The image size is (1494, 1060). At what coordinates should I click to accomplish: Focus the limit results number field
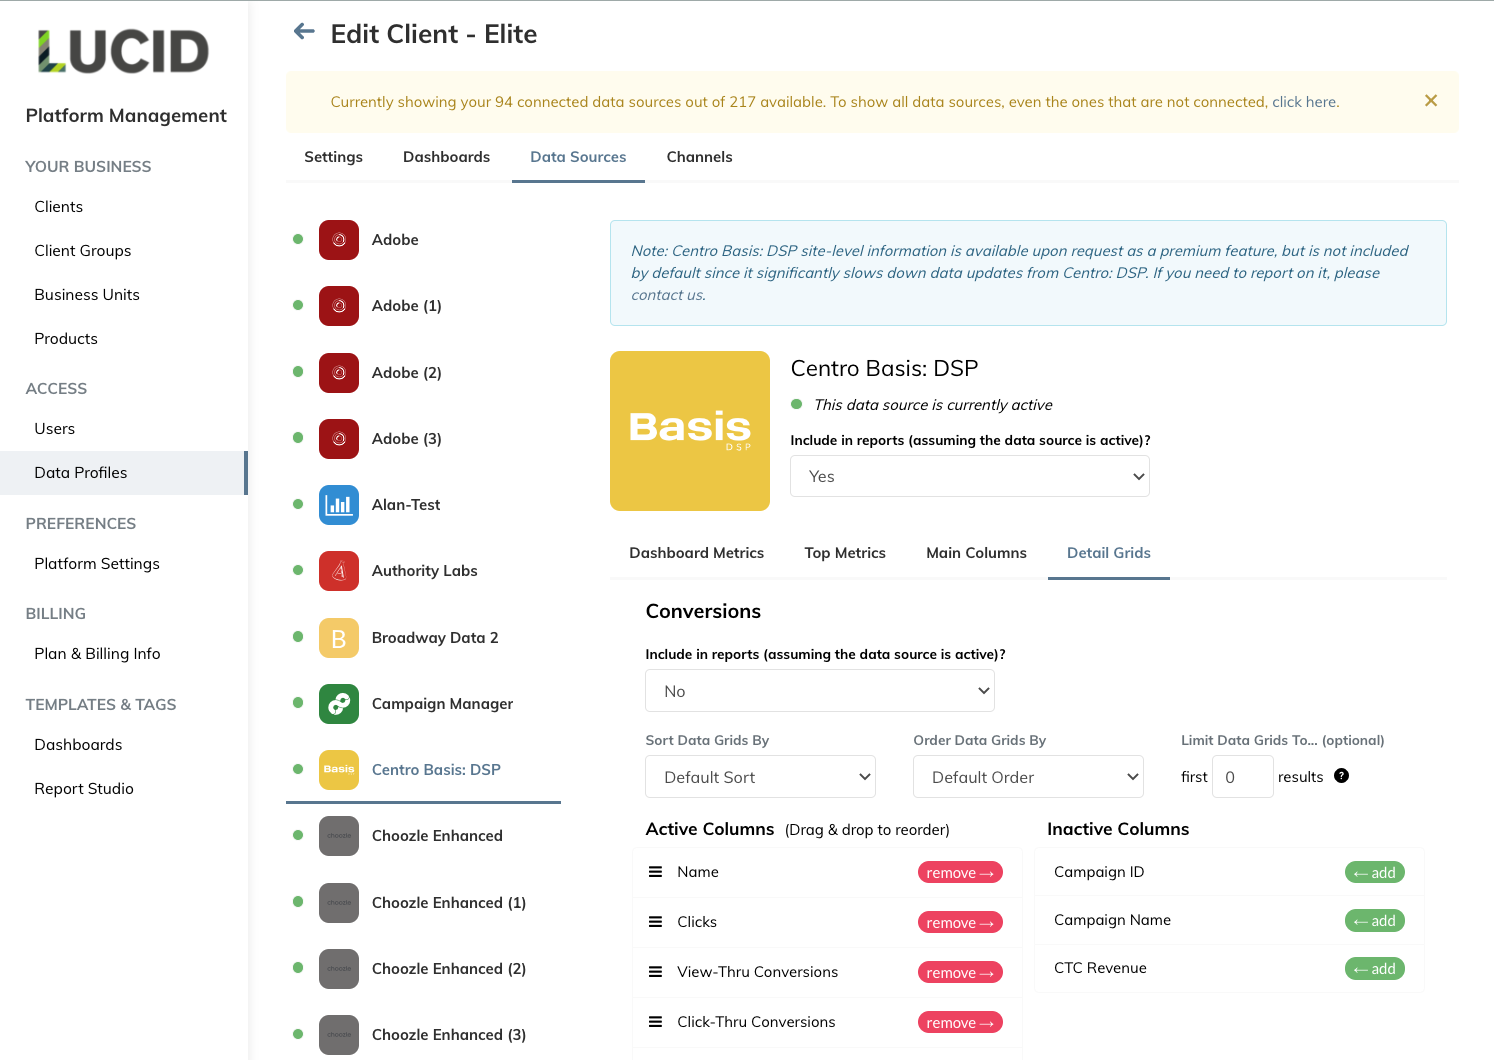1242,777
